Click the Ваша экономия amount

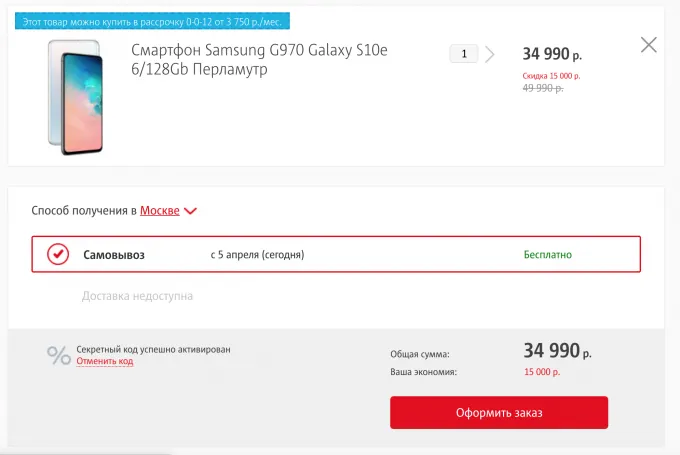point(542,372)
